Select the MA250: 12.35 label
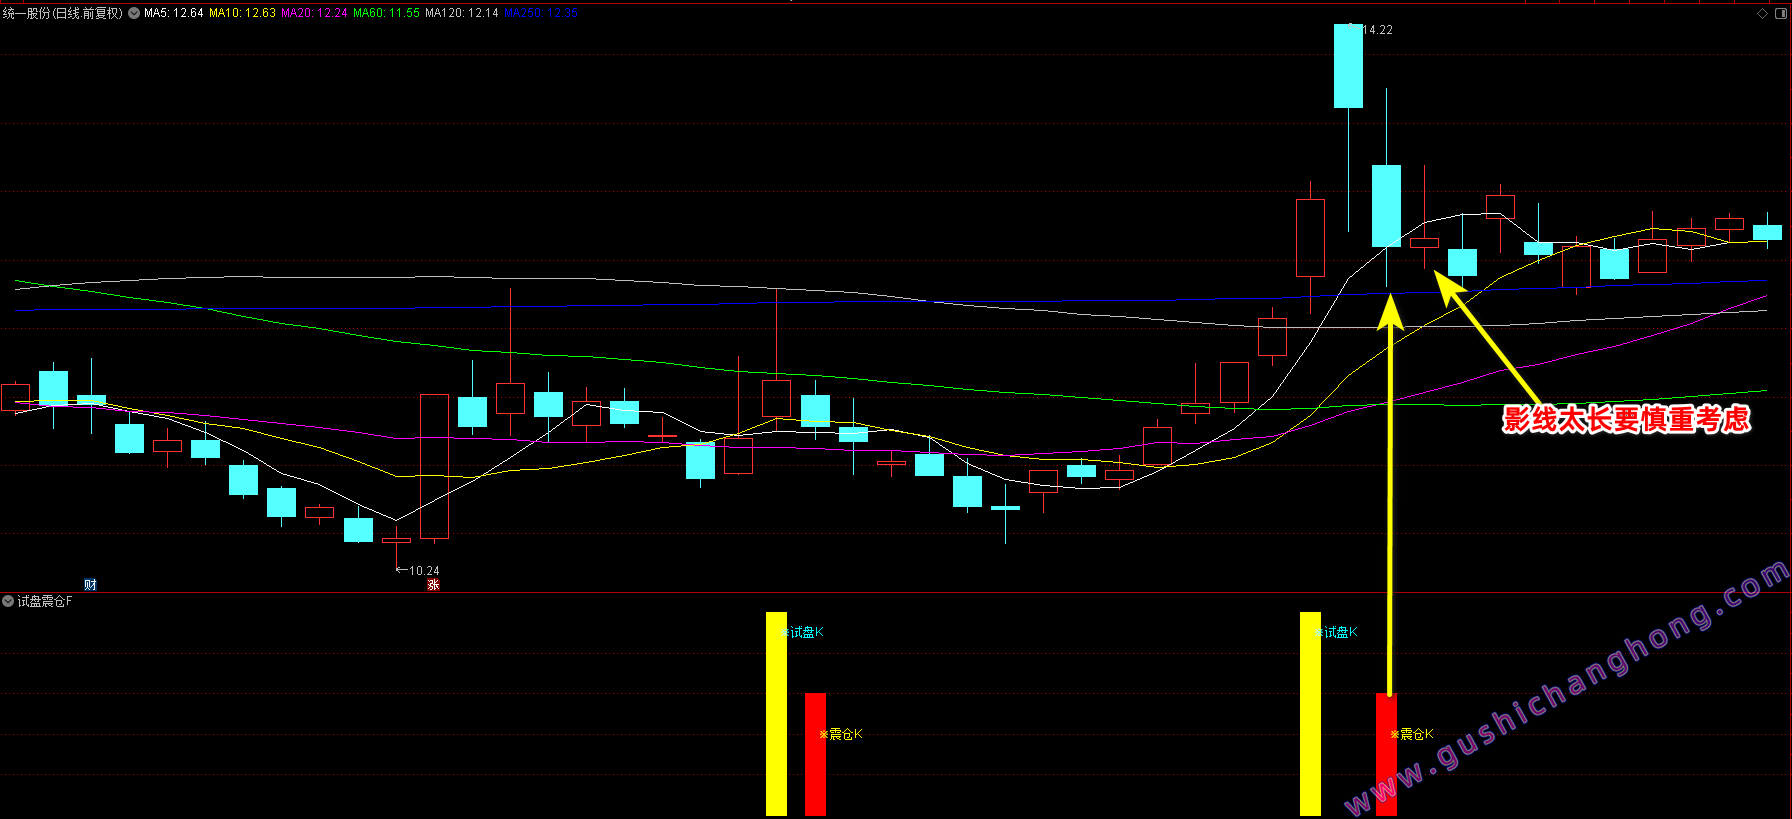This screenshot has width=1792, height=819. click(x=541, y=13)
